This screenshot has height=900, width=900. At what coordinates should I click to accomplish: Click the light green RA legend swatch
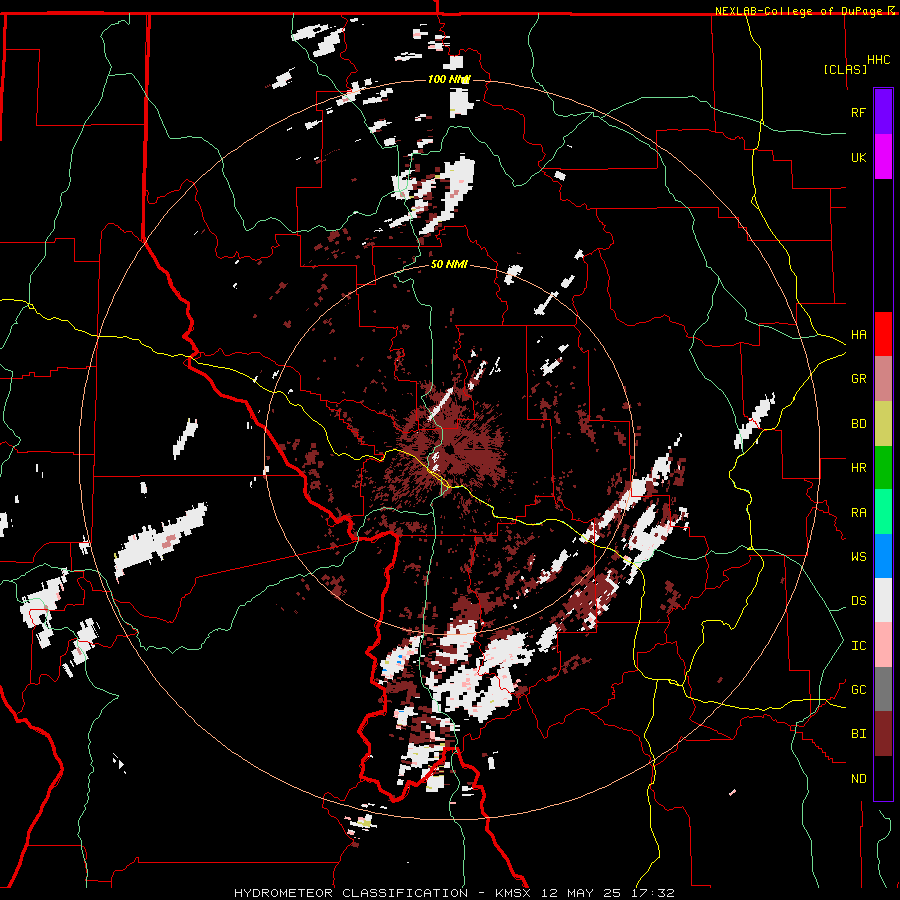click(883, 512)
